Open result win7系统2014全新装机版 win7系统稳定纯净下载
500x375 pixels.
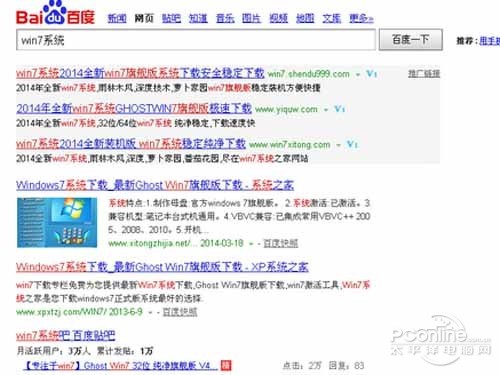(131, 144)
